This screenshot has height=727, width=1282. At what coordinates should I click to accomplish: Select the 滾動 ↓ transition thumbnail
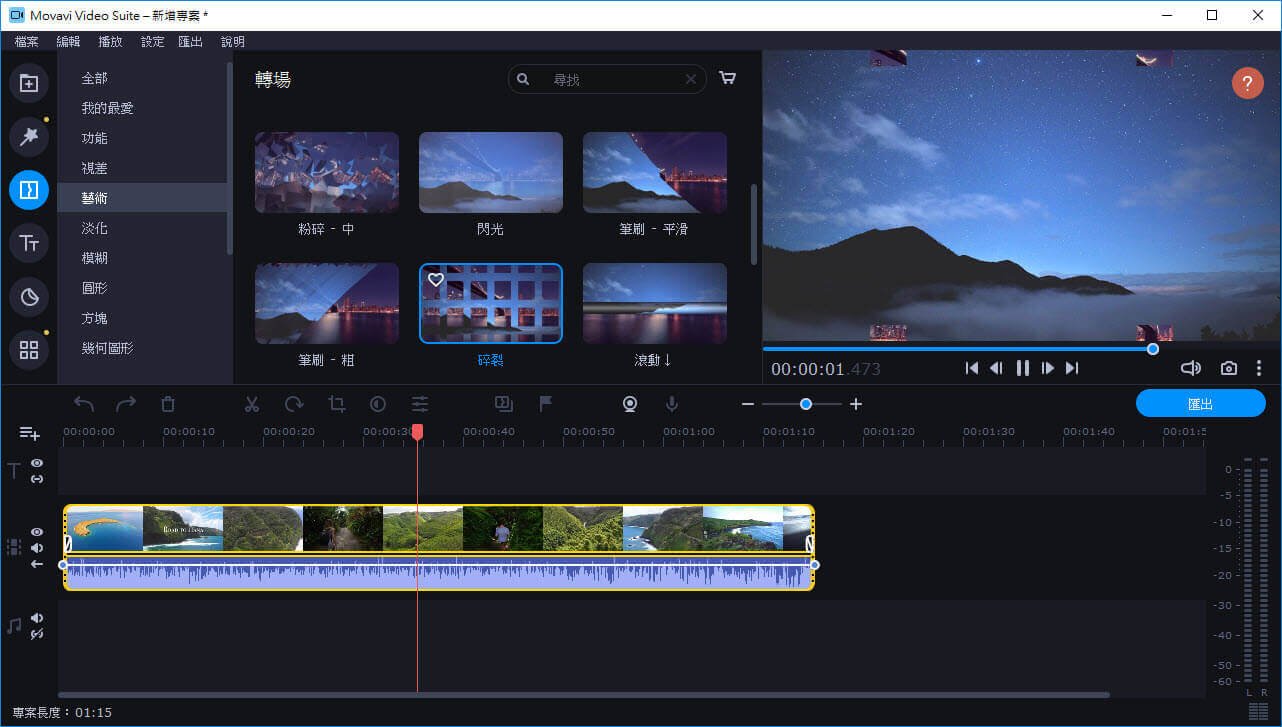[655, 303]
